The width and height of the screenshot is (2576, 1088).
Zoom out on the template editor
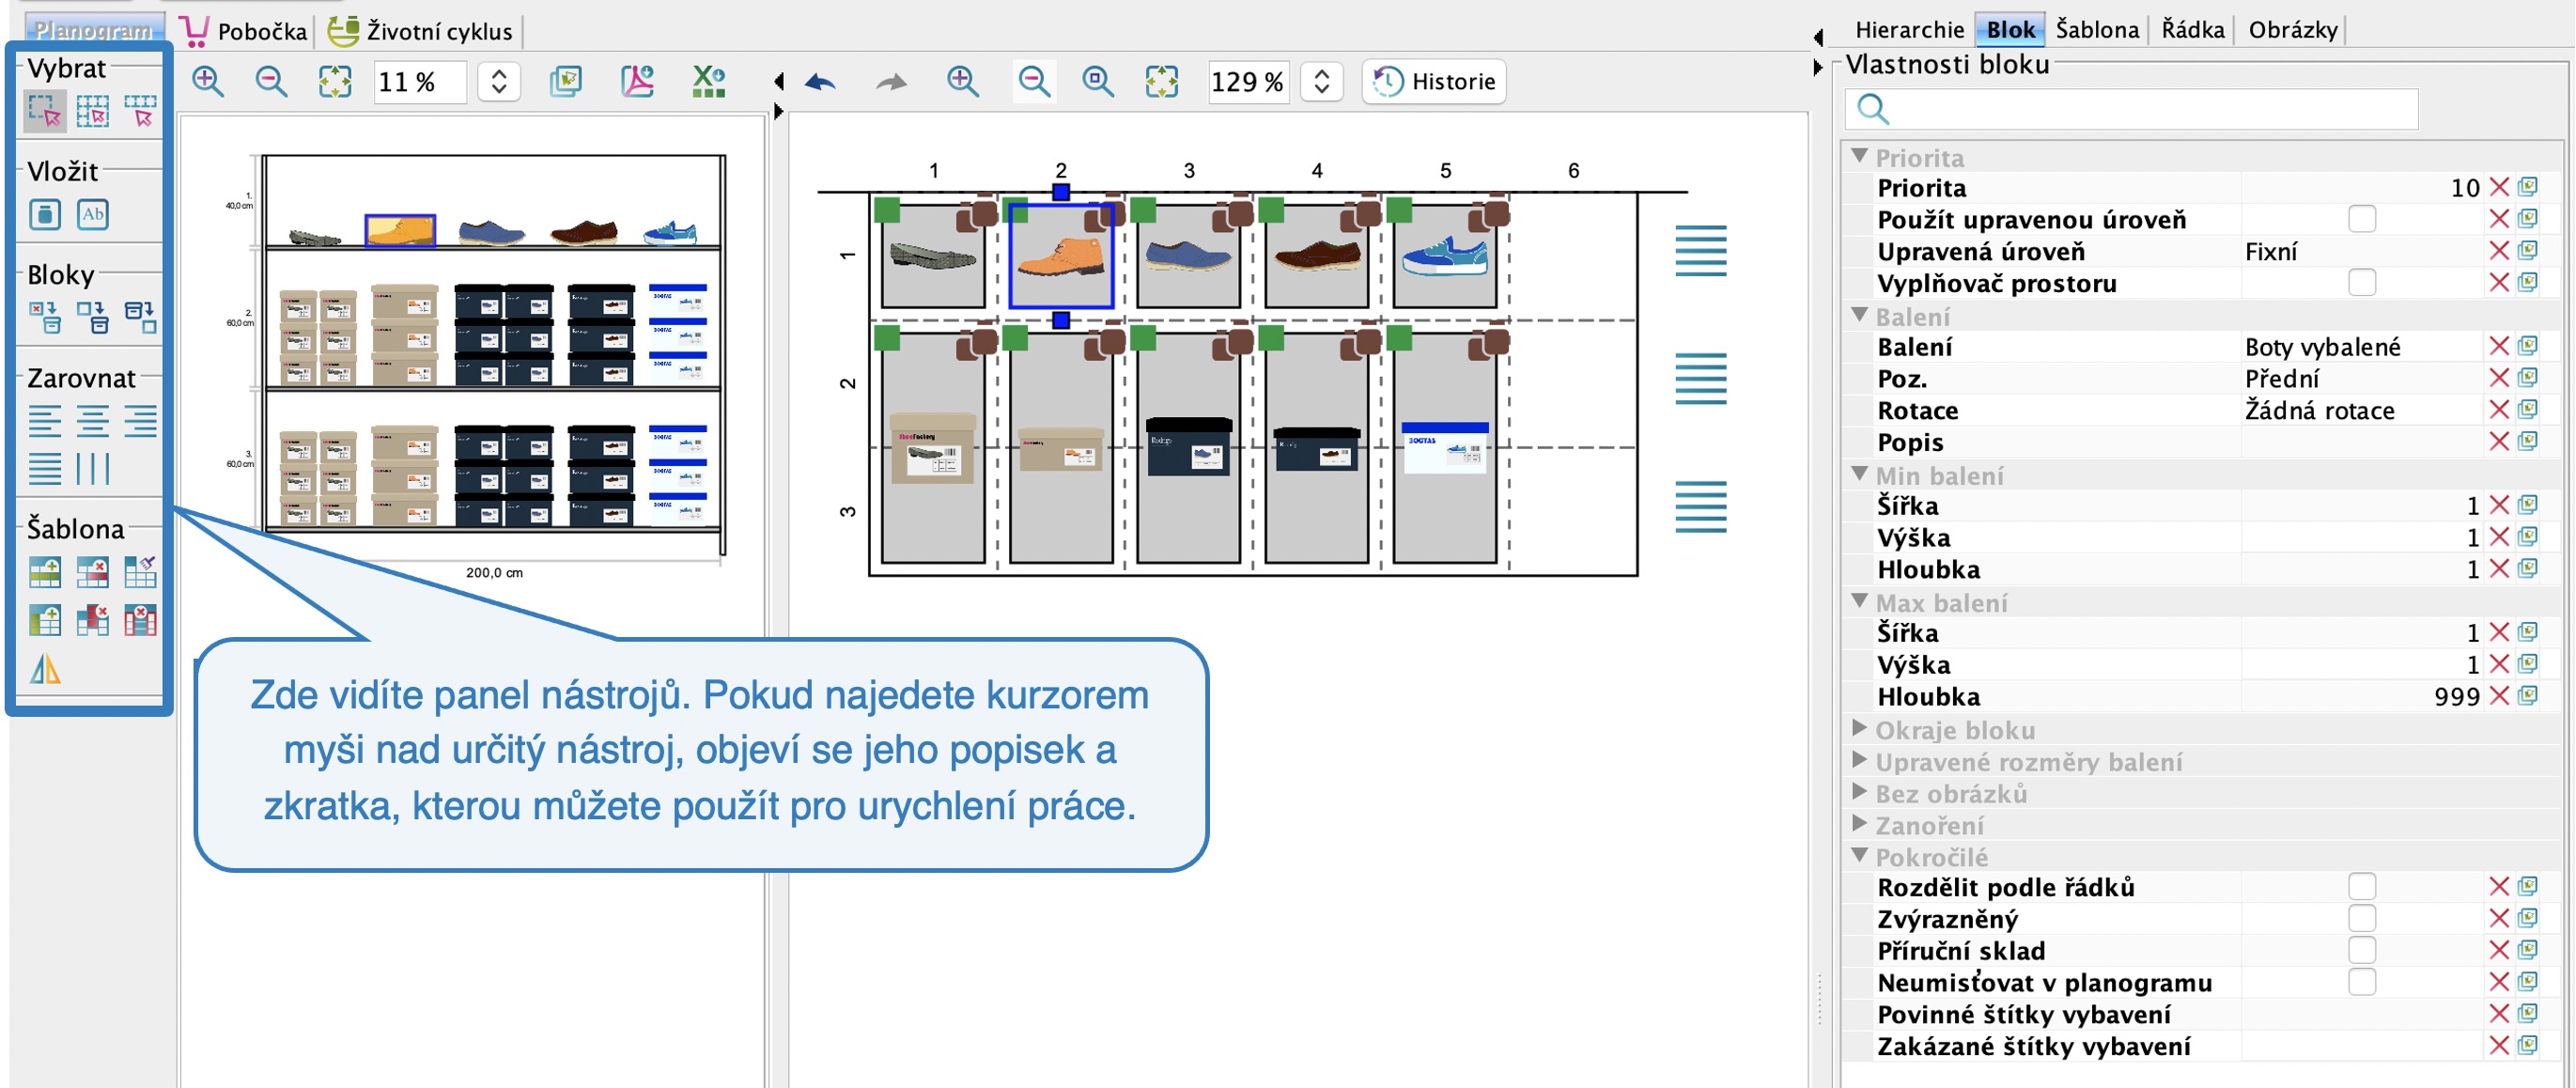coord(1034,81)
